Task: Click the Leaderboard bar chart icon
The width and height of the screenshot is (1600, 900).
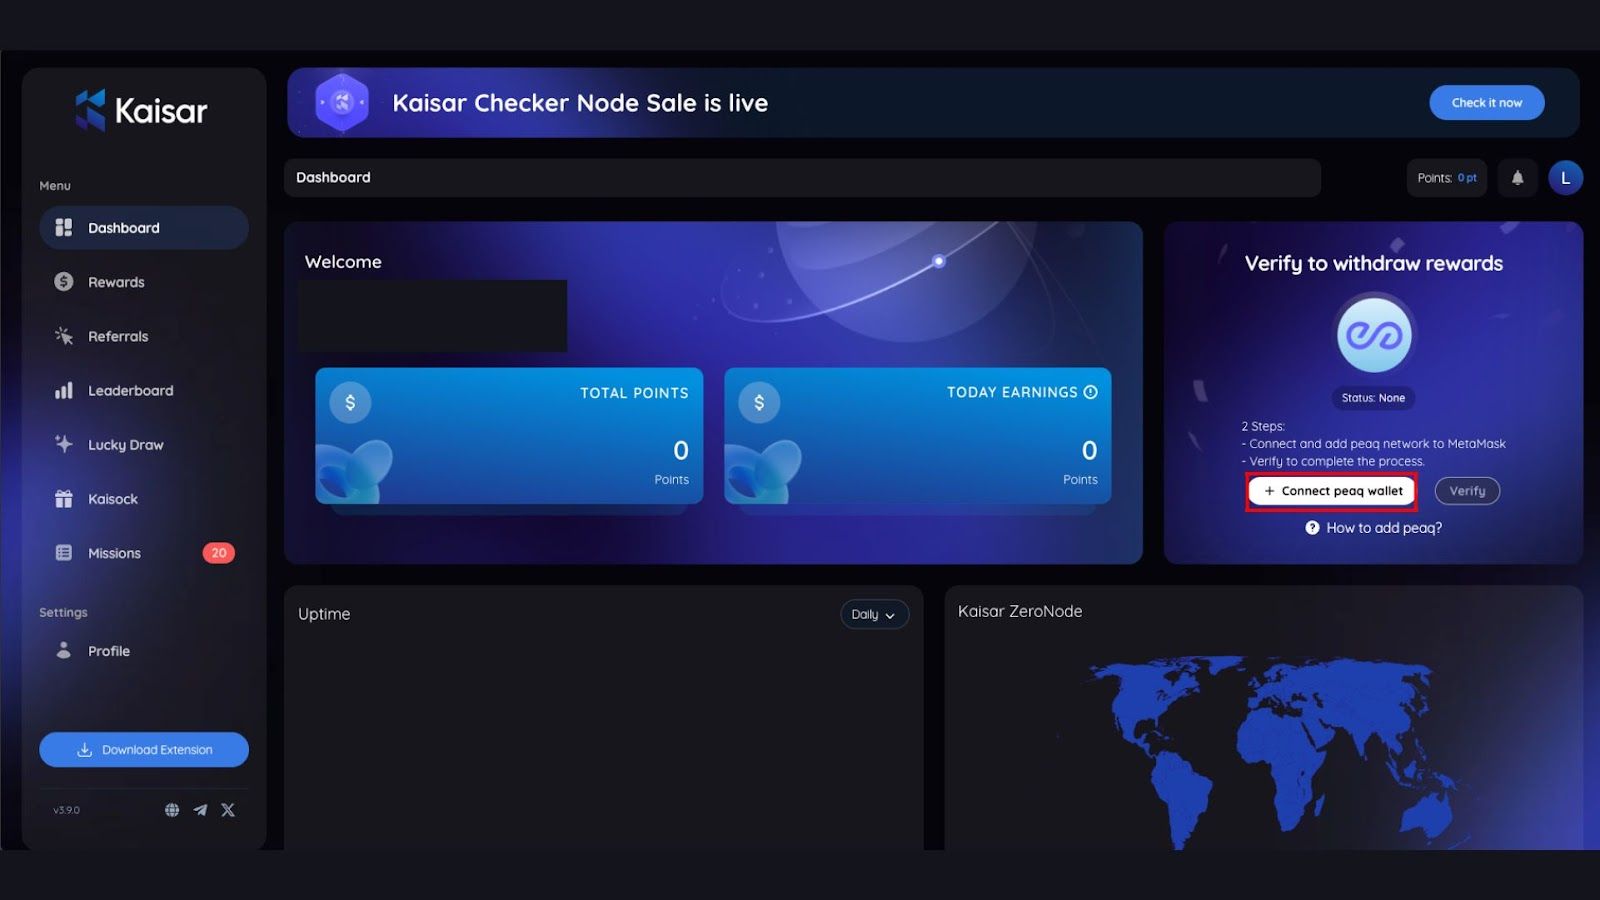Action: 64,390
